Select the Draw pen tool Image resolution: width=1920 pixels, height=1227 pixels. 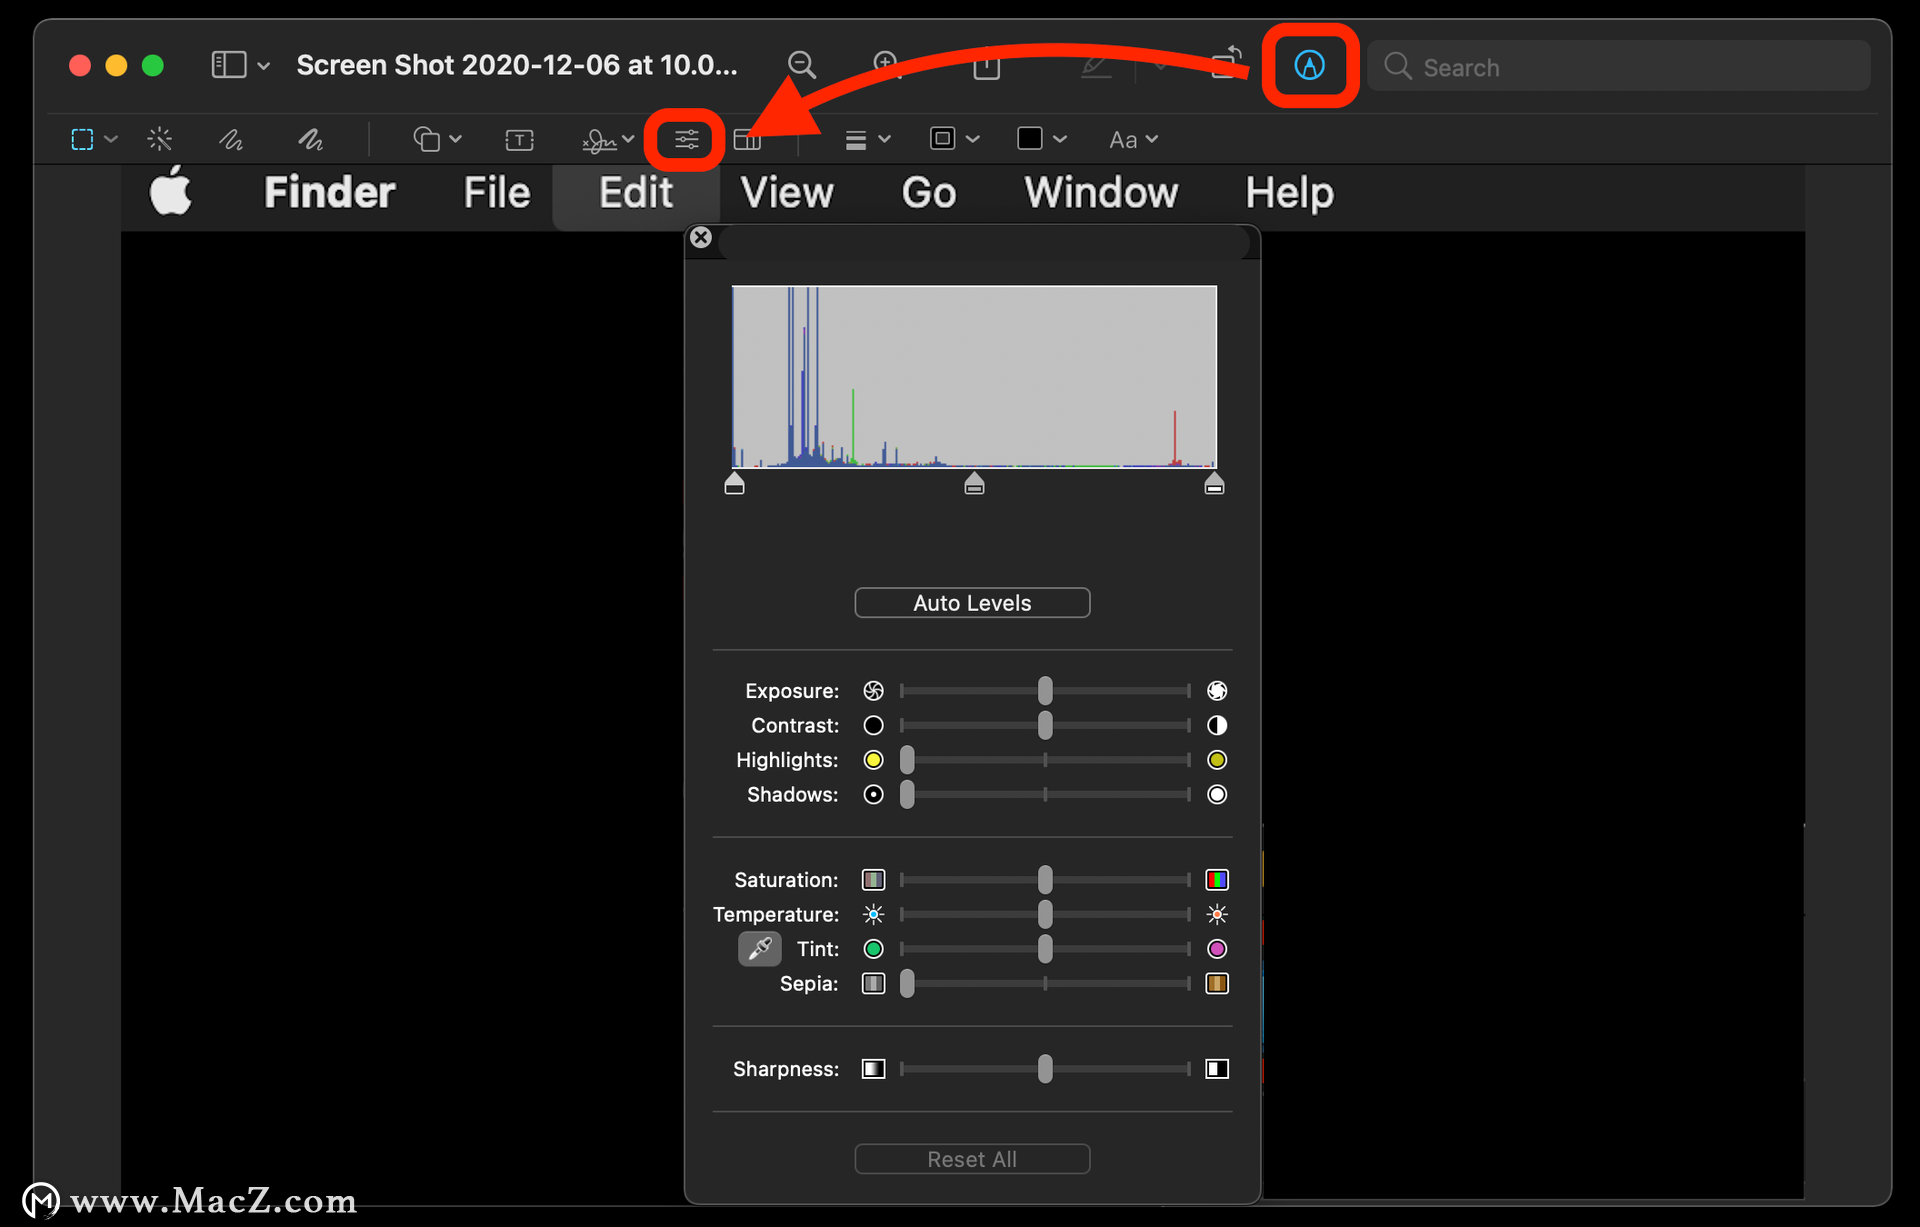pyautogui.click(x=310, y=139)
